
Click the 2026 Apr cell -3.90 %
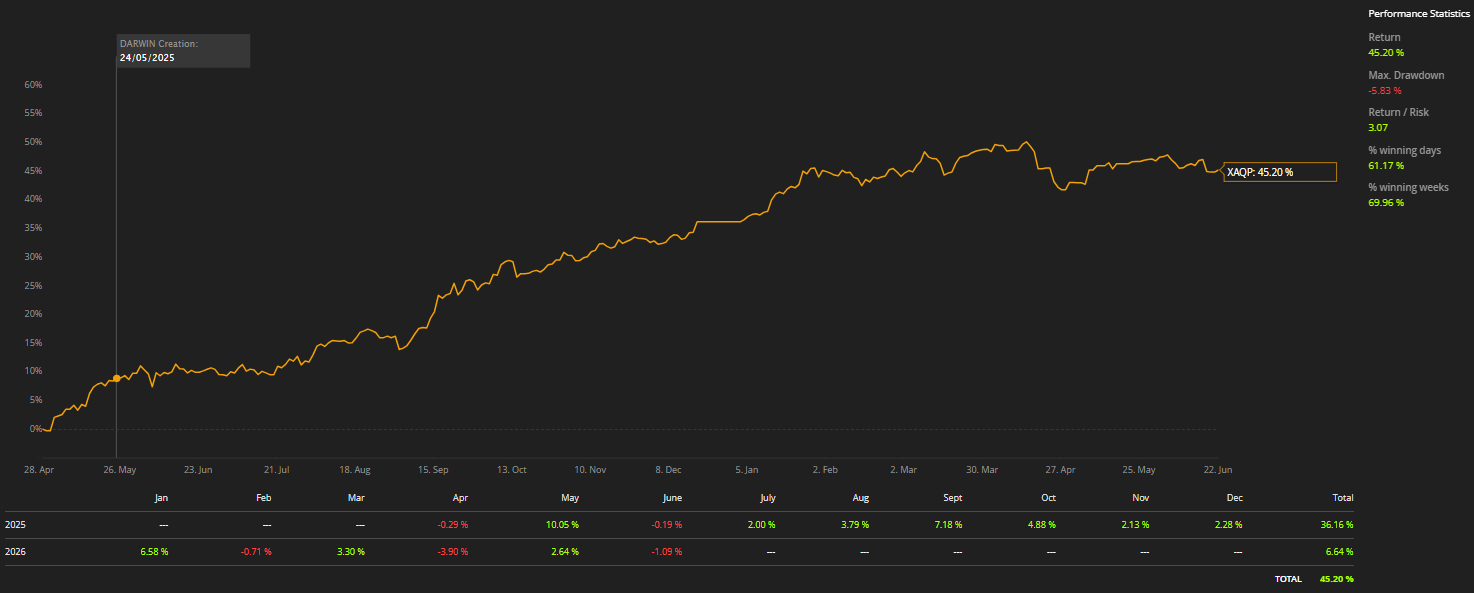point(451,551)
